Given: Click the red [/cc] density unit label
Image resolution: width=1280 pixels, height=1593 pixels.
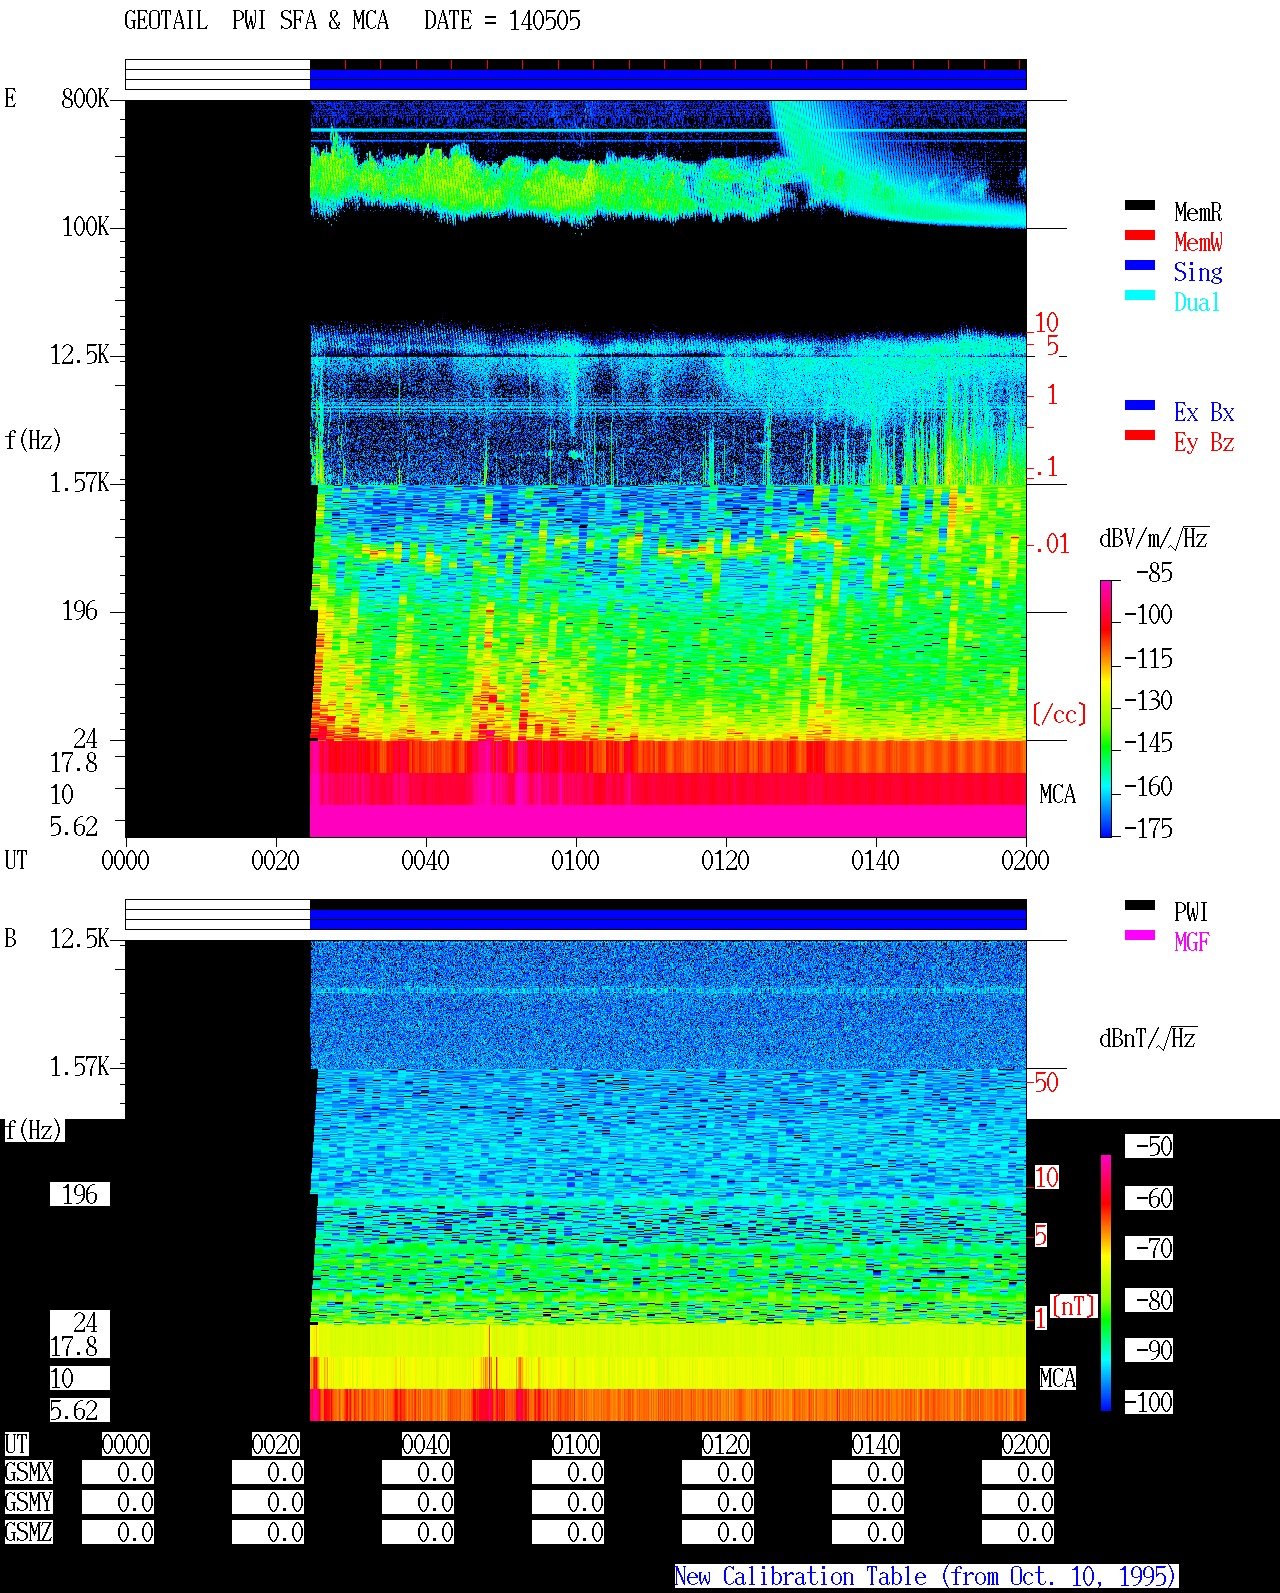Looking at the screenshot, I should click(x=1059, y=714).
